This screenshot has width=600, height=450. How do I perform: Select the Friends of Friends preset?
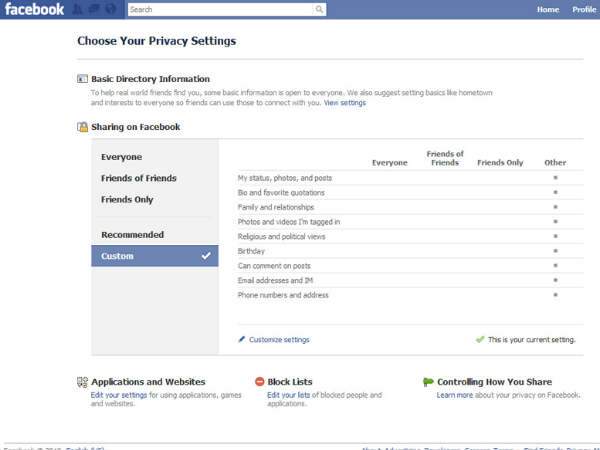tap(139, 178)
